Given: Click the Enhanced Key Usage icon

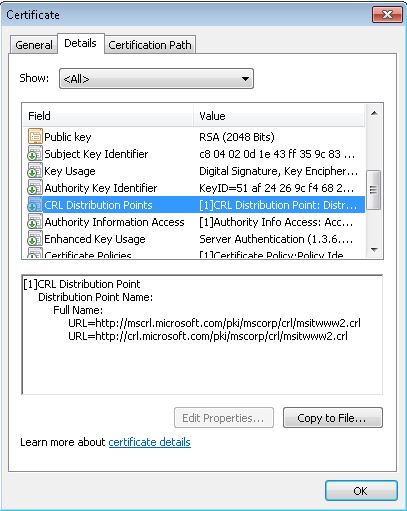Looking at the screenshot, I should pos(35,239).
